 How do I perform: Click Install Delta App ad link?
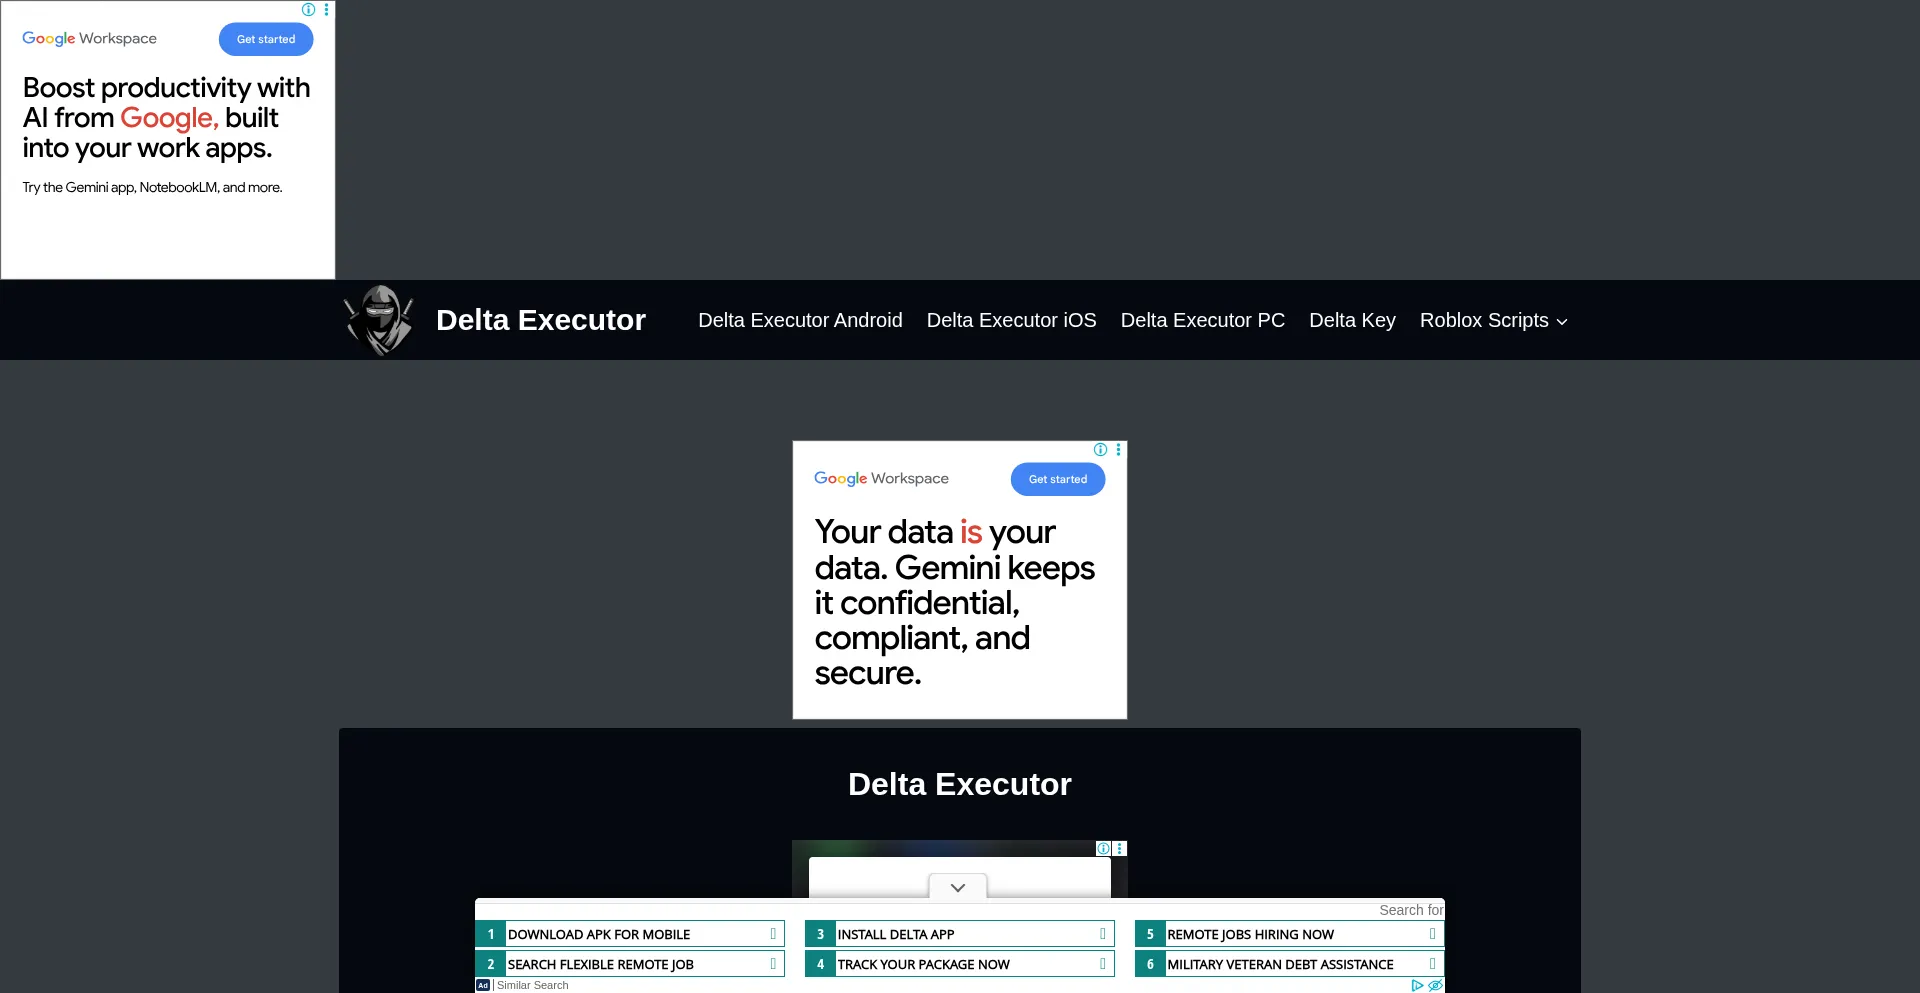click(960, 934)
